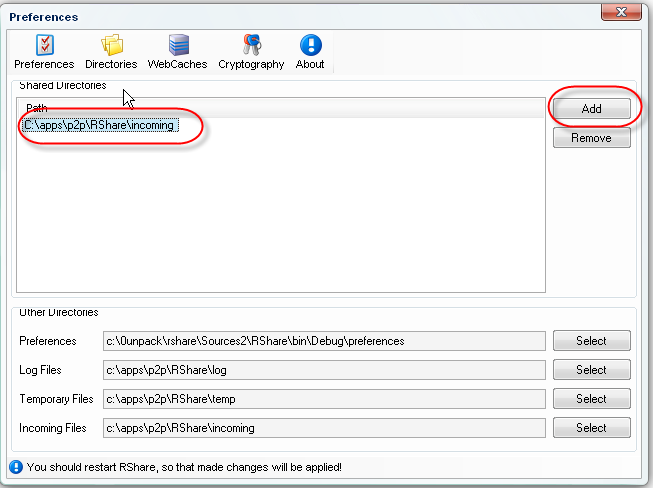Switch to the About tab label
The height and width of the screenshot is (488, 653).
310,64
